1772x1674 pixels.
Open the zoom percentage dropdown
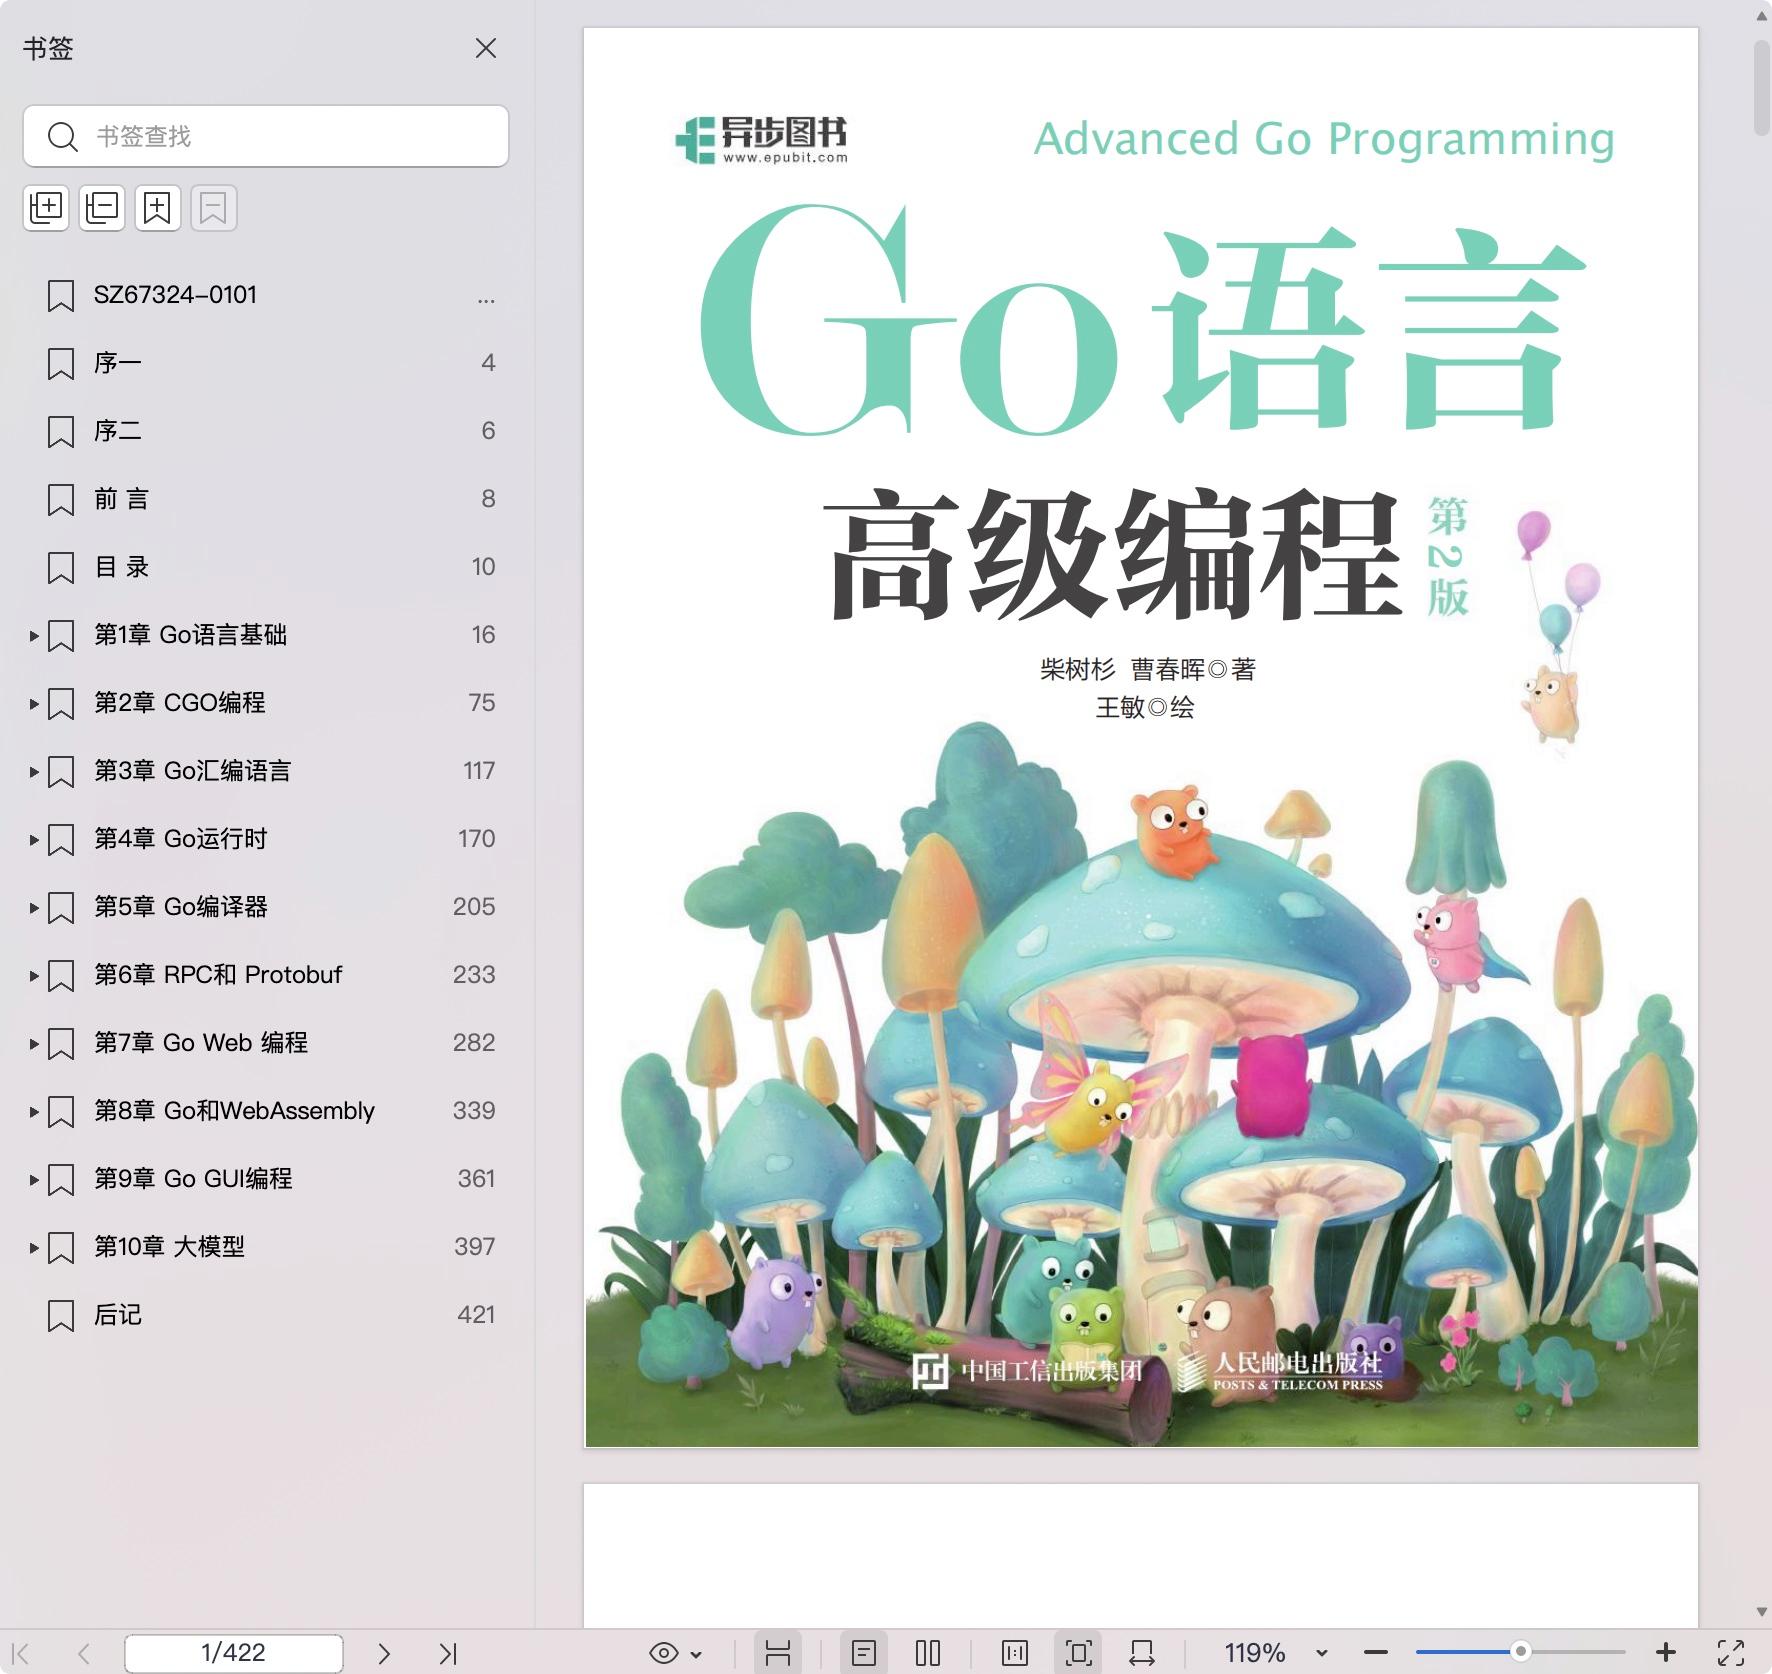[1322, 1653]
